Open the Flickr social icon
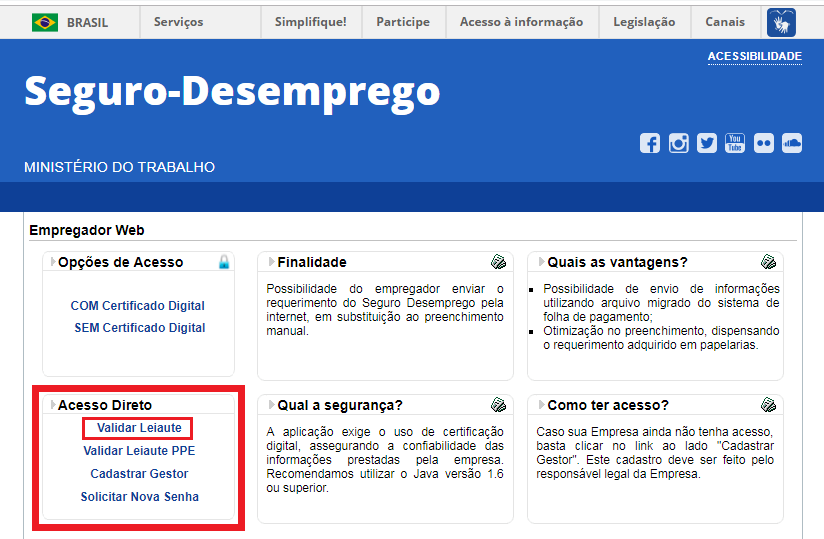This screenshot has height=539, width=824. point(764,143)
